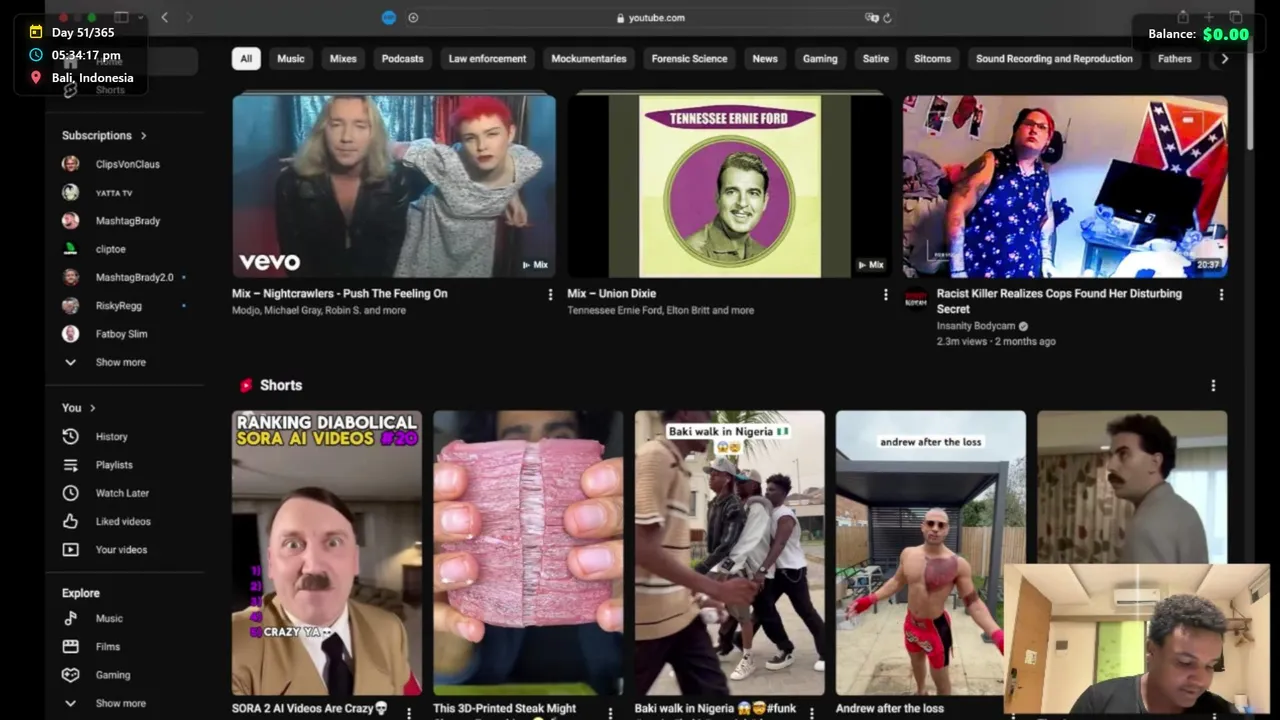Filter by Mockumentaries chip

(x=589, y=59)
